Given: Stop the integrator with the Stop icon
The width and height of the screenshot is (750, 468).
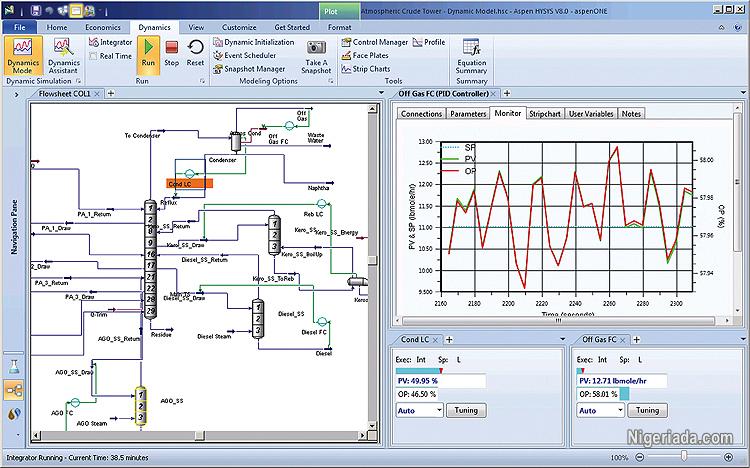Looking at the screenshot, I should (x=171, y=51).
